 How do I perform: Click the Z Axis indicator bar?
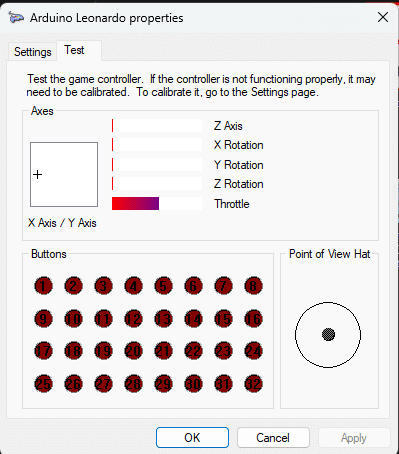pos(157,126)
